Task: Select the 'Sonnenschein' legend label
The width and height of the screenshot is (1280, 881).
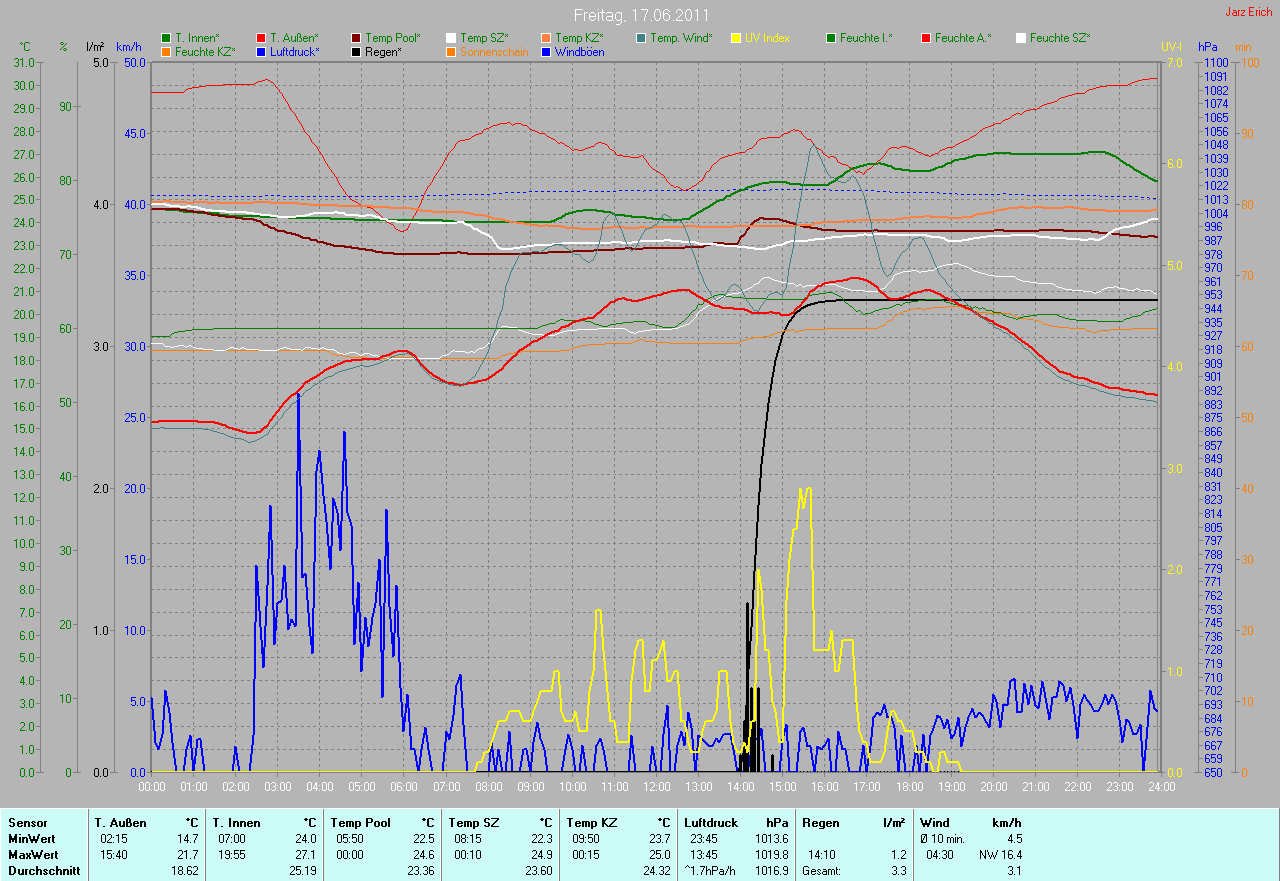Action: [494, 51]
